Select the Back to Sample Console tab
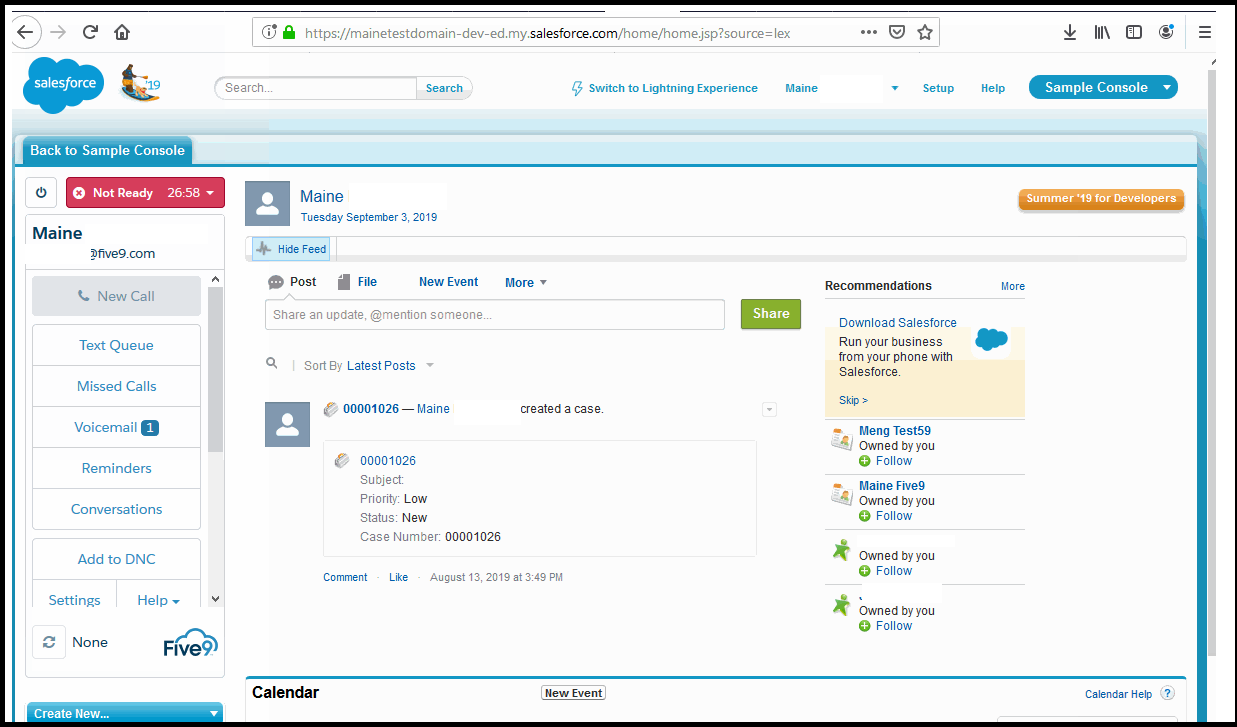The width and height of the screenshot is (1237, 727). [107, 150]
